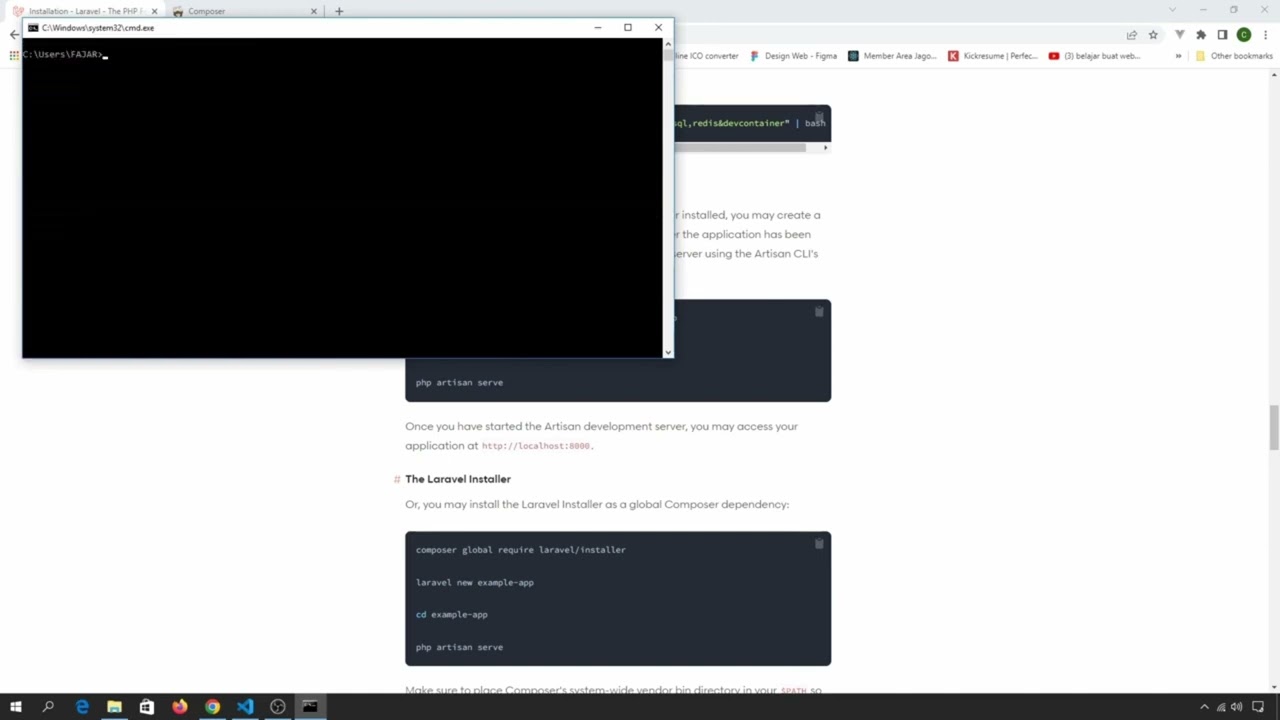Open the Kickresume bookmark
This screenshot has width=1280, height=720.
(x=993, y=56)
